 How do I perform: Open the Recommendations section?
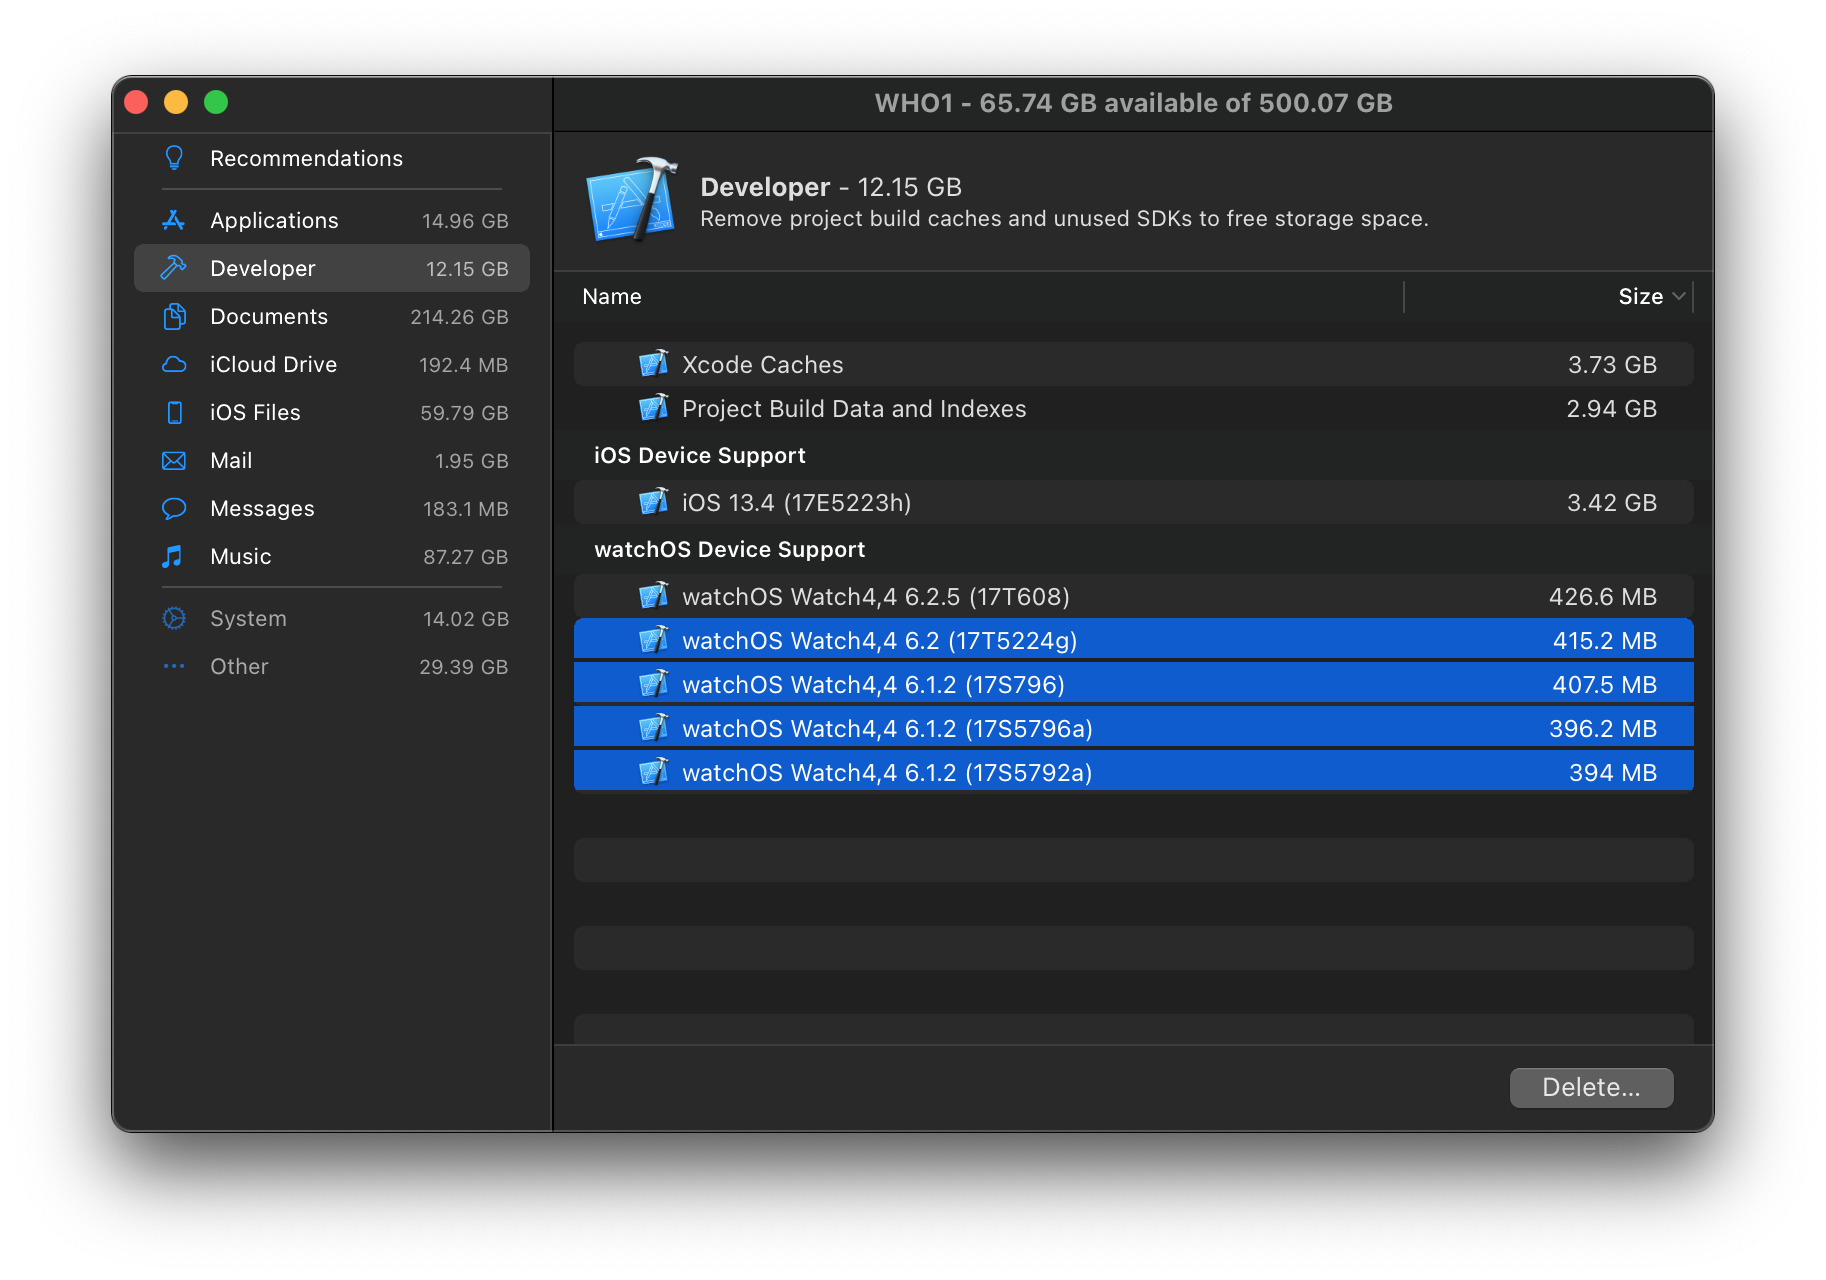[332, 158]
